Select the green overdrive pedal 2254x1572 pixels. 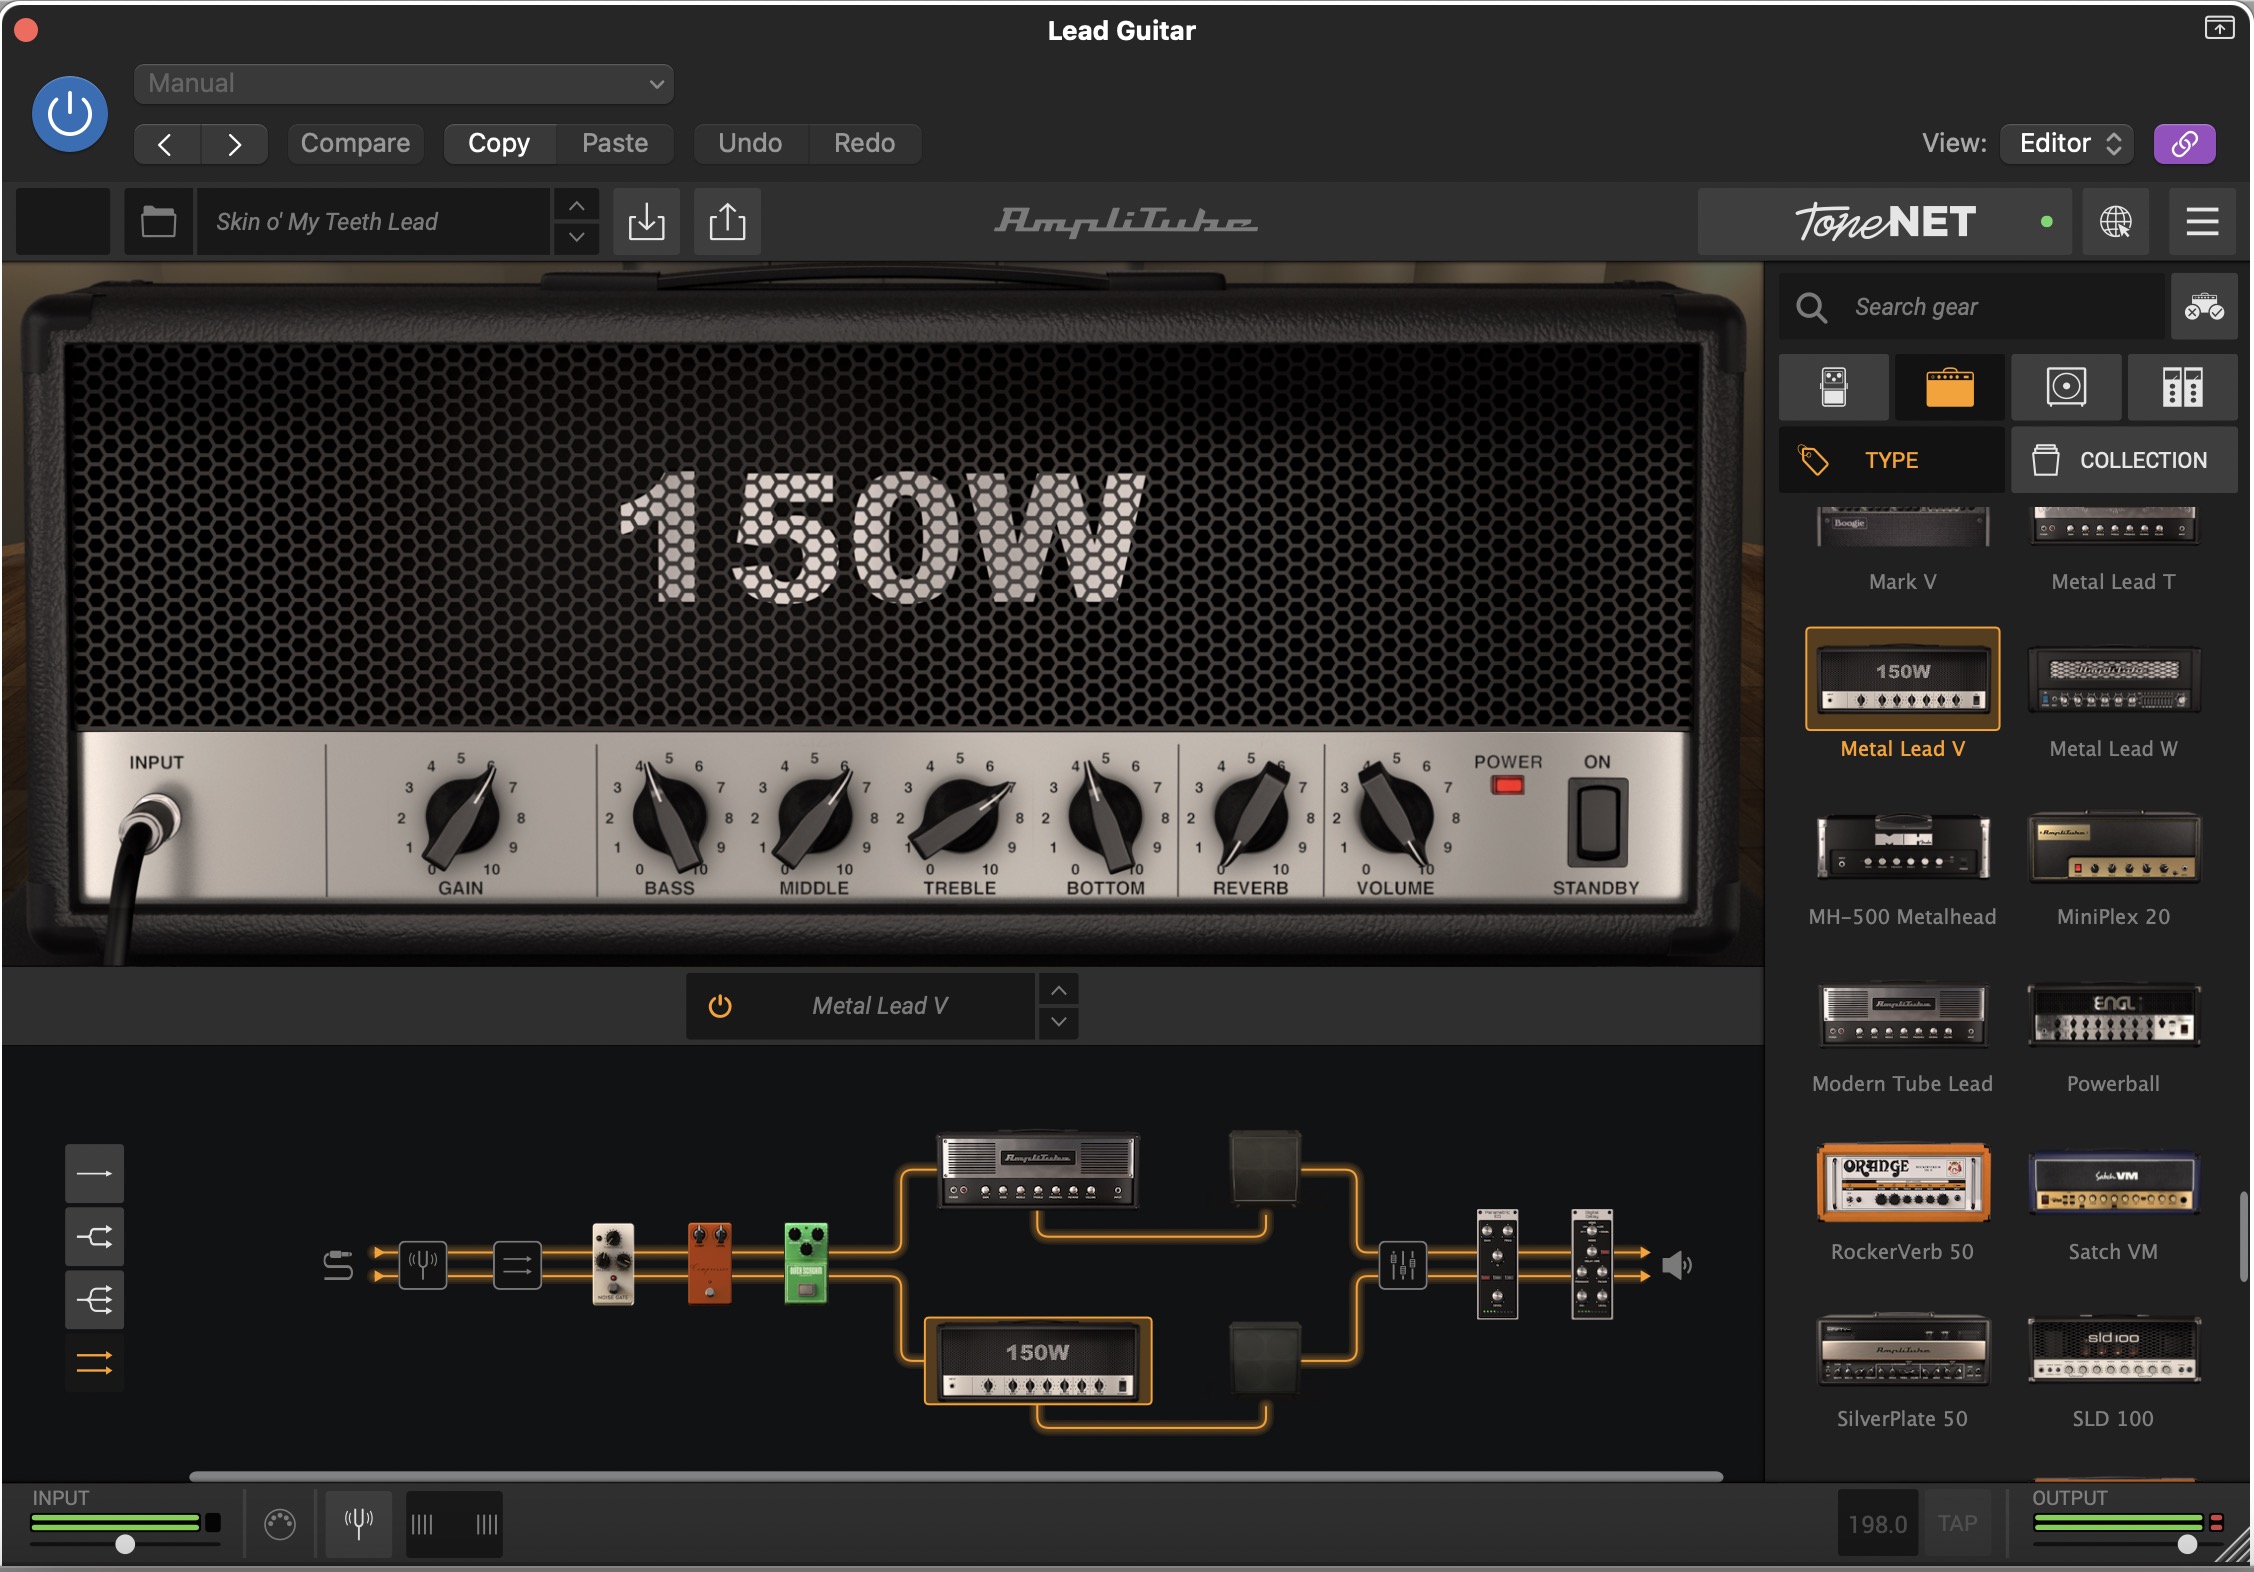tap(806, 1264)
